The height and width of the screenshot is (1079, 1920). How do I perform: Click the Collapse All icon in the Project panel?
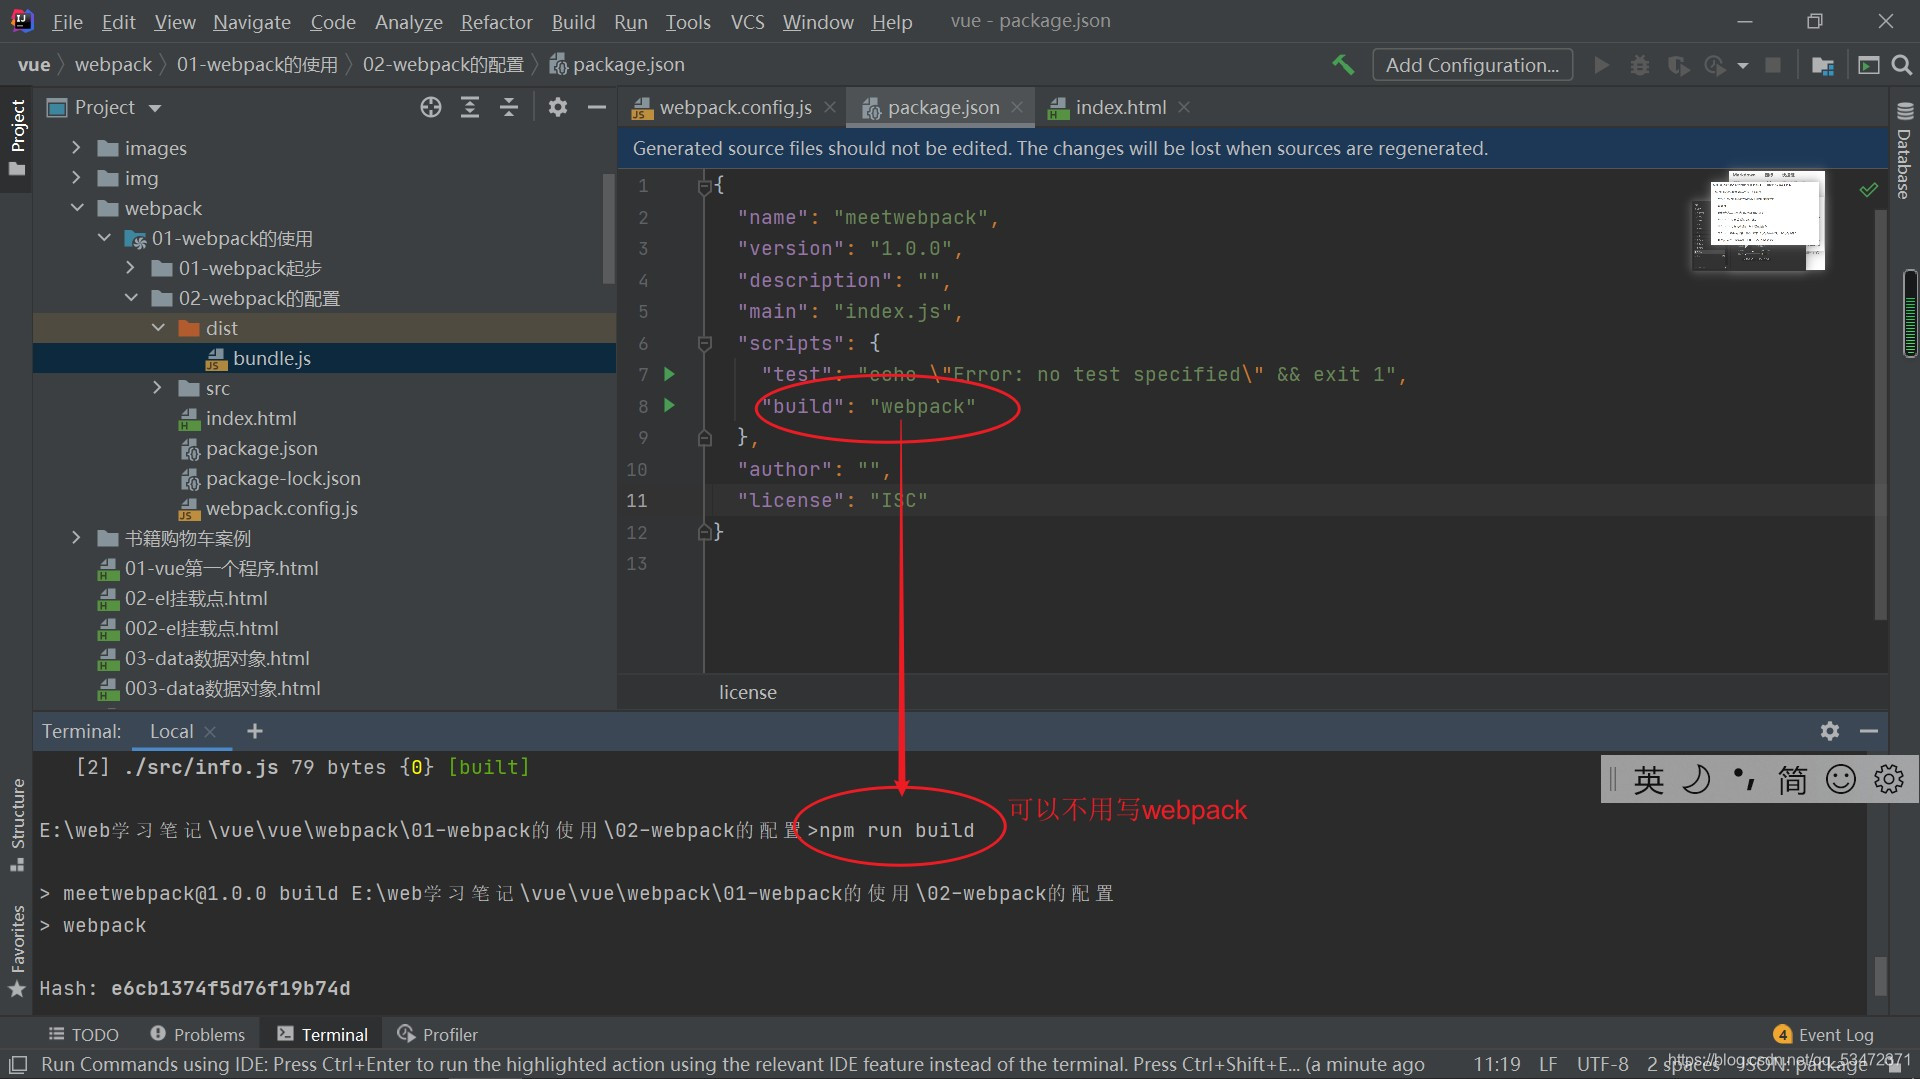[x=509, y=107]
